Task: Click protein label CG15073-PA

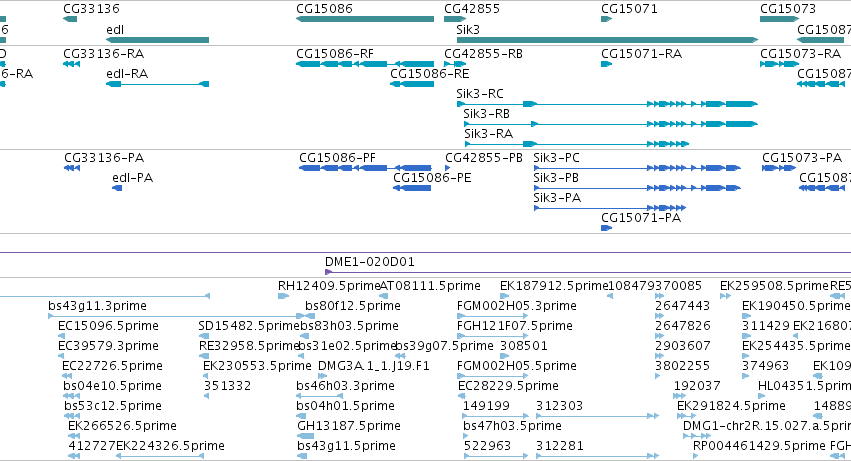Action: coord(802,158)
